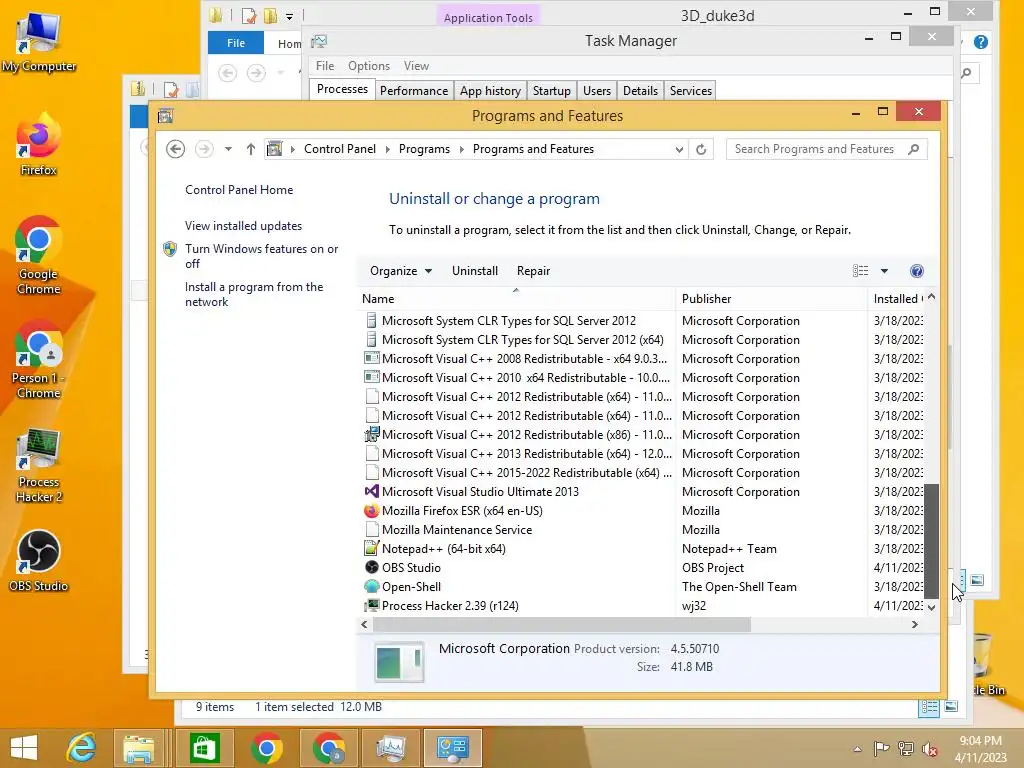
Task: Open Quick Access Toolbar dropdown in 3D_duke3d
Action: [289, 16]
